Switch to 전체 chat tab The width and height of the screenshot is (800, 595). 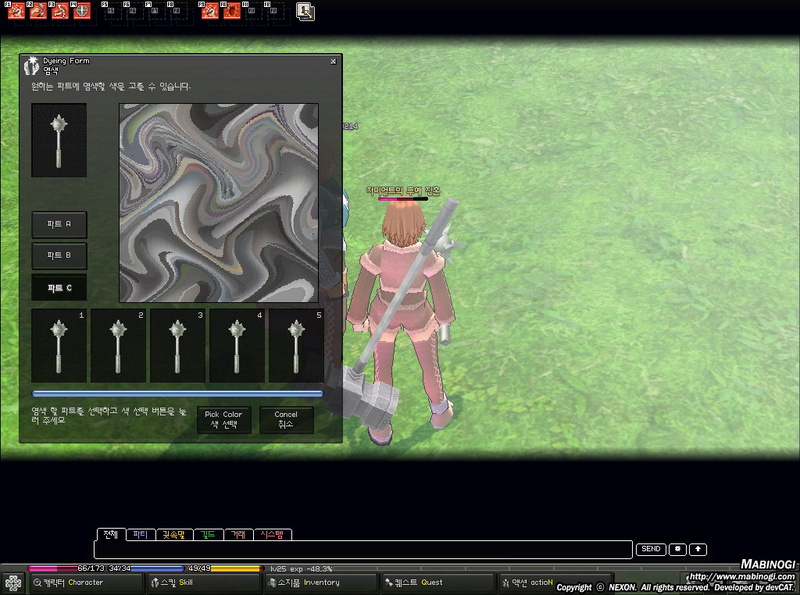(x=111, y=534)
